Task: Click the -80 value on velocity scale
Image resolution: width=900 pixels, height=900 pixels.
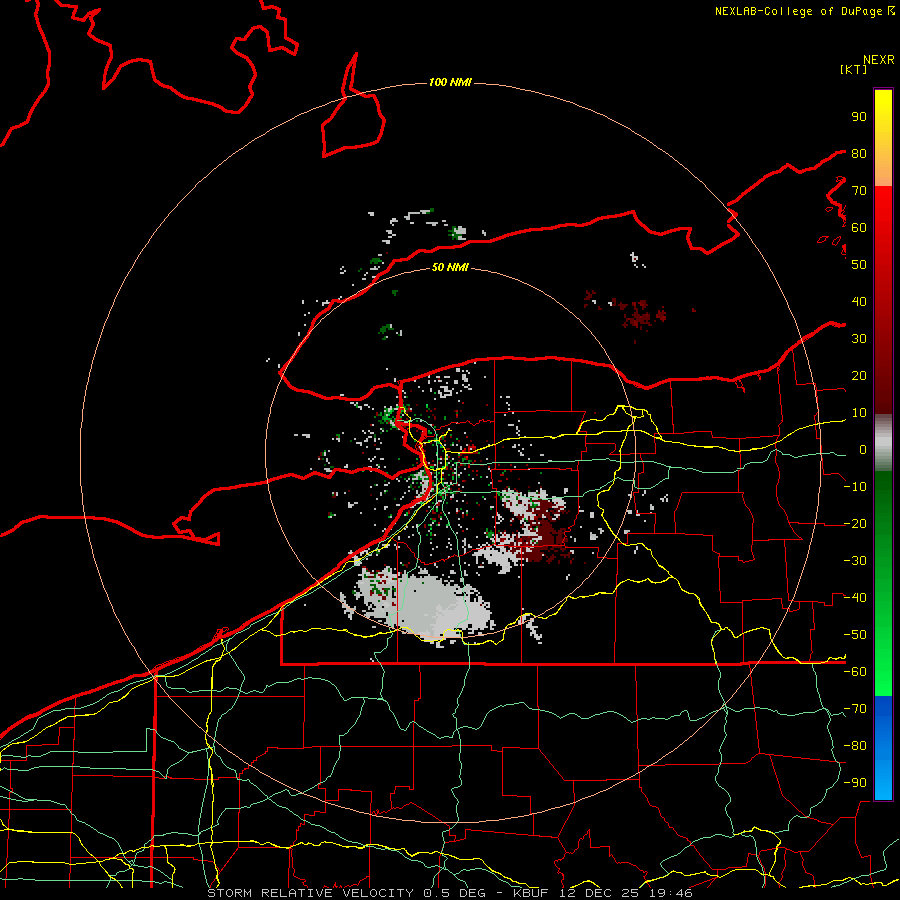Action: [x=855, y=746]
